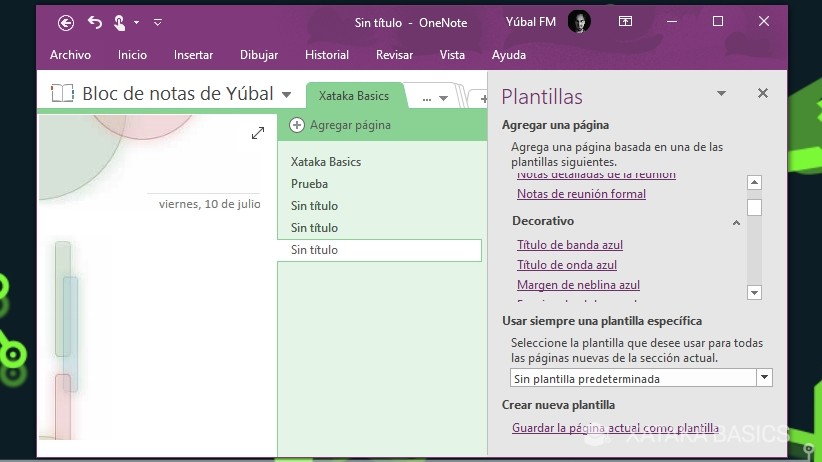The height and width of the screenshot is (462, 822).
Task: Open touch mode dropdown arrow
Action: (136, 23)
